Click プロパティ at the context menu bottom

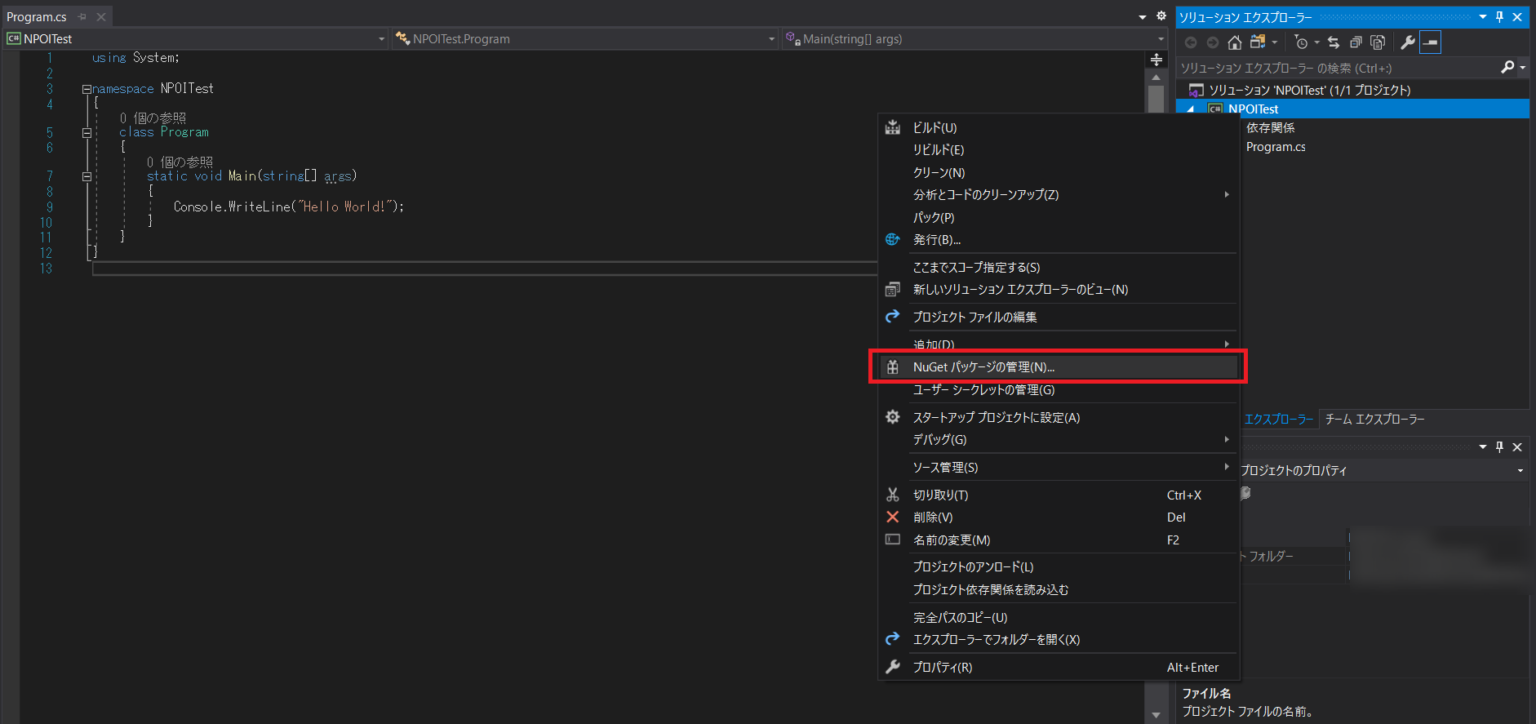[x=942, y=667]
